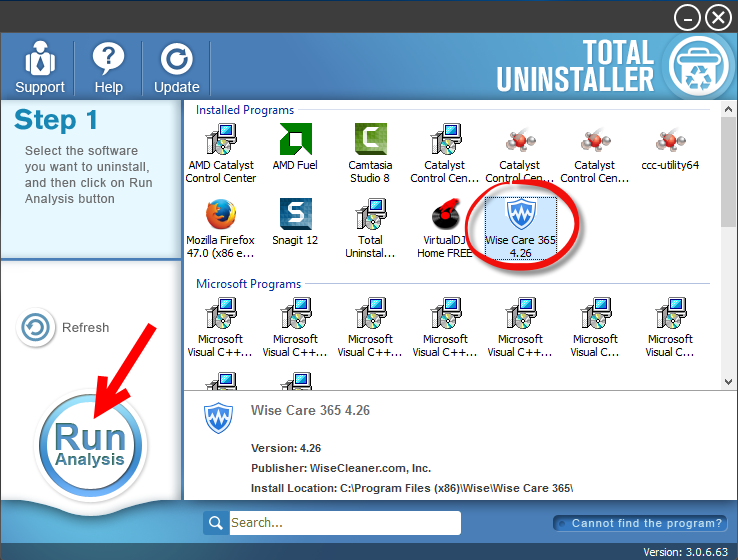Select Wise Care 365 4.26 program
Viewport: 738px width, 560px height.
click(x=521, y=229)
